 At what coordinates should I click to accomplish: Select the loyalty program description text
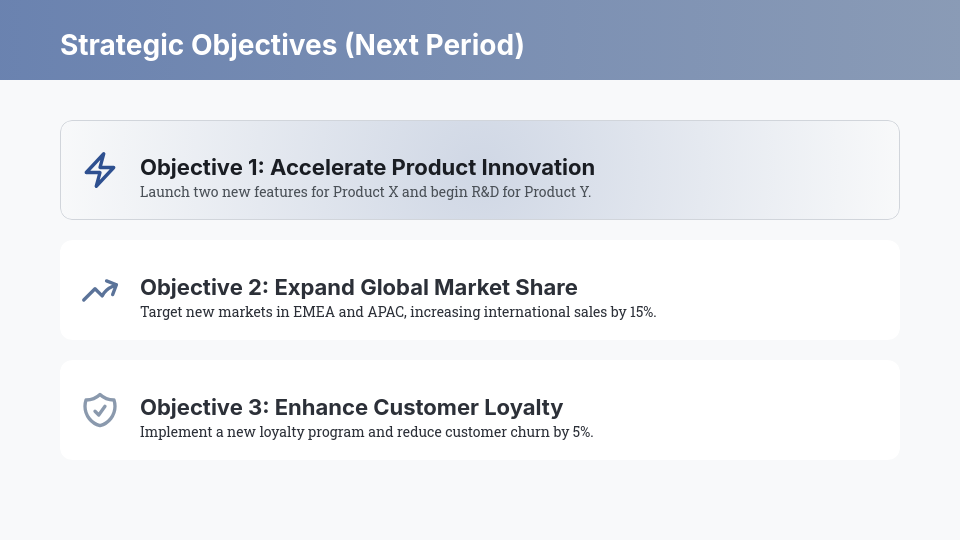pyautogui.click(x=367, y=432)
